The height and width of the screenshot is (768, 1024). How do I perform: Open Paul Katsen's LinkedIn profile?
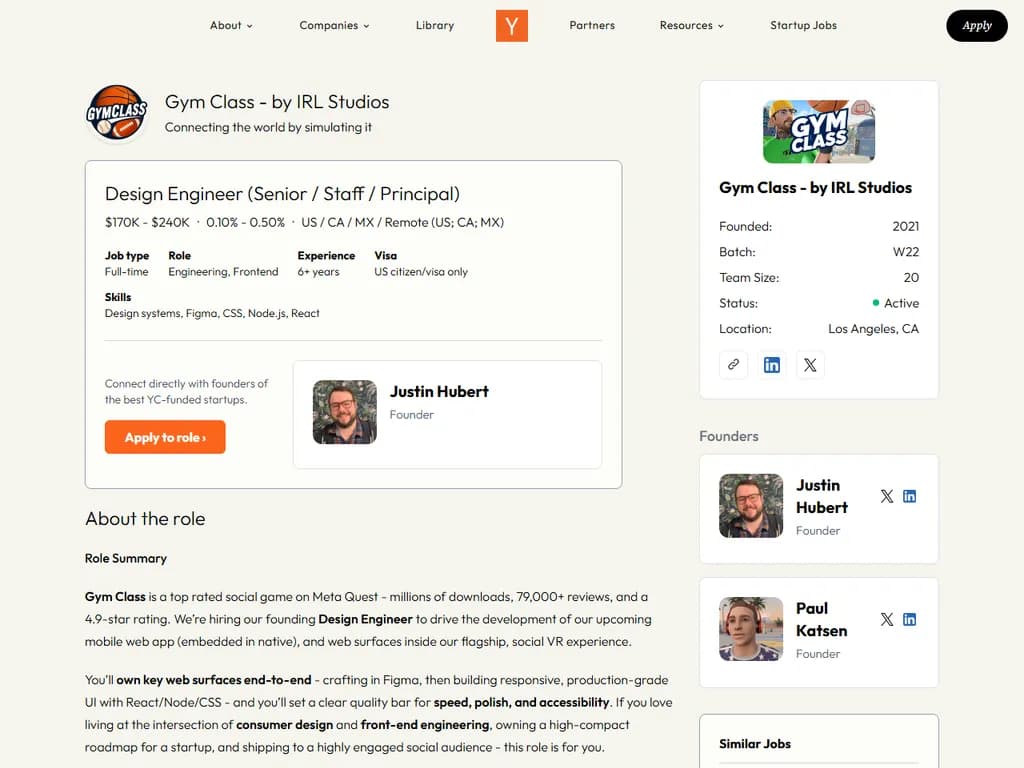910,619
